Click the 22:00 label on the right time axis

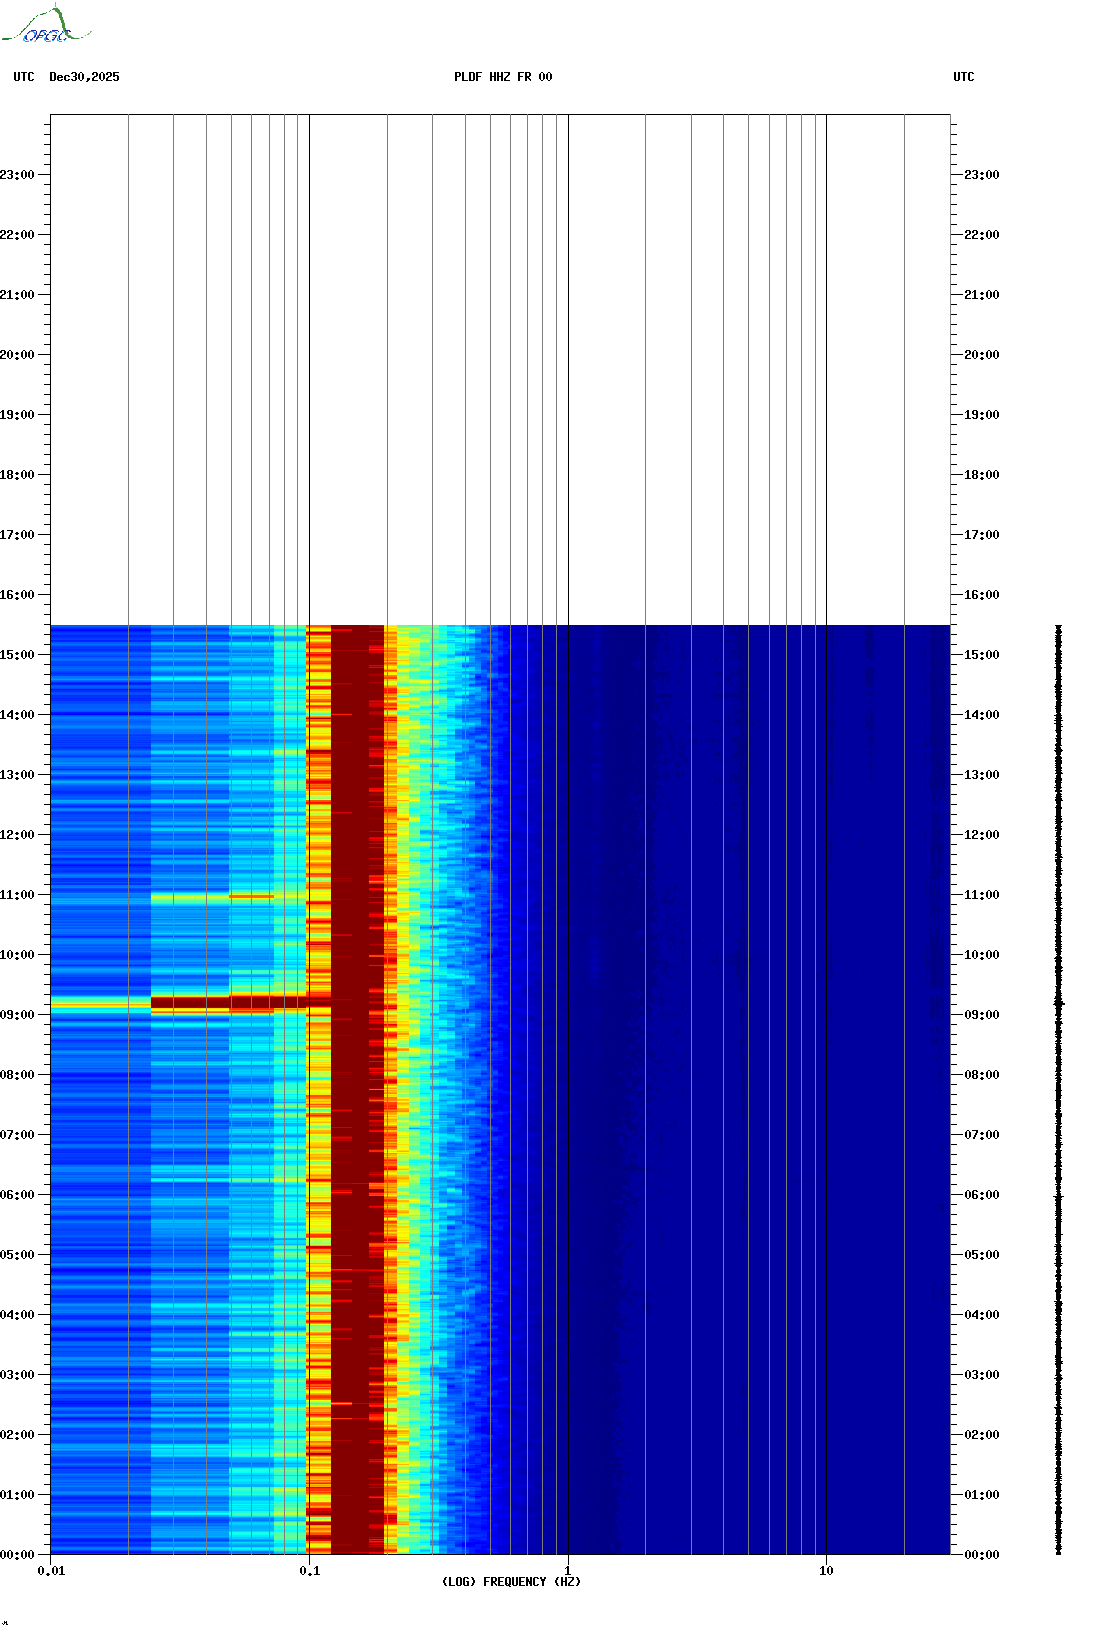[982, 235]
